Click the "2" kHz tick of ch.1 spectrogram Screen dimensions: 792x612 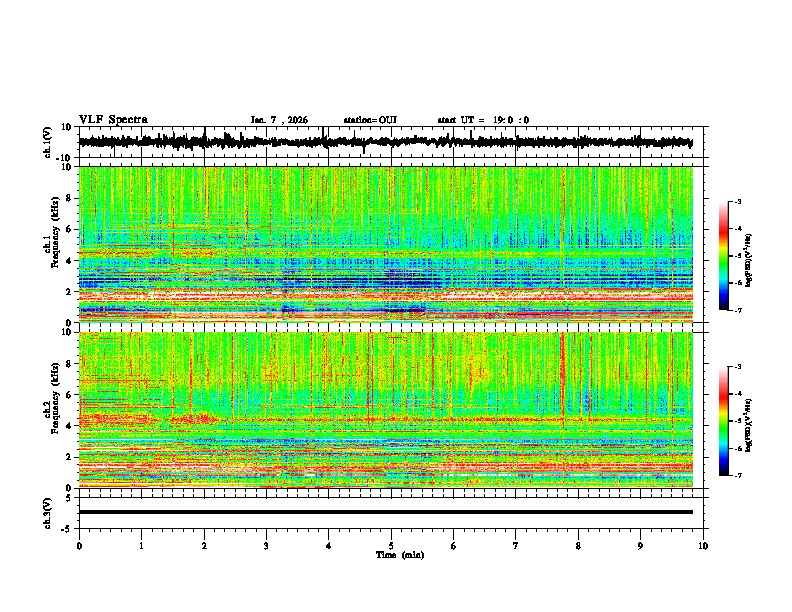coord(69,291)
